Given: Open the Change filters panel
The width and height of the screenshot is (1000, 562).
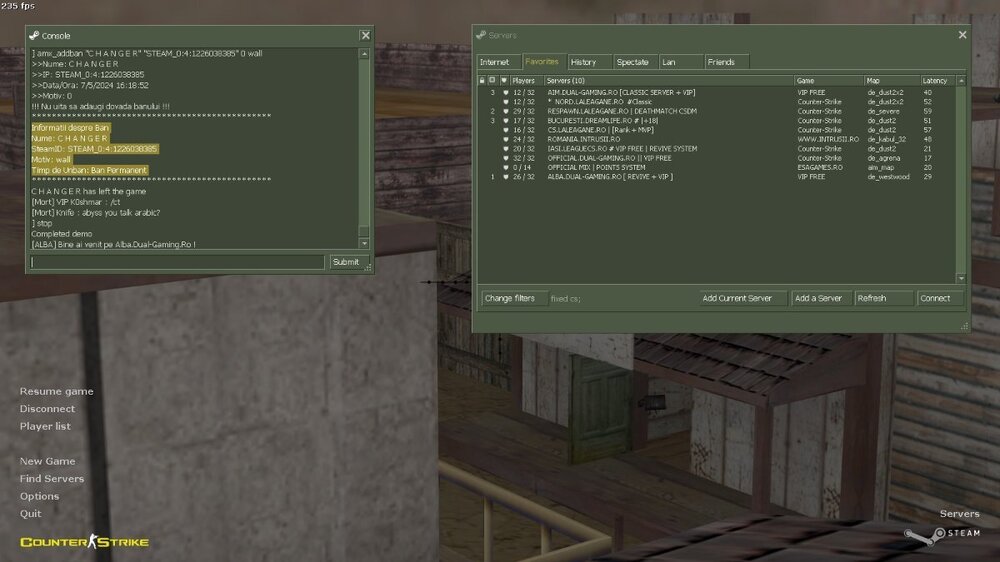Looking at the screenshot, I should [510, 298].
